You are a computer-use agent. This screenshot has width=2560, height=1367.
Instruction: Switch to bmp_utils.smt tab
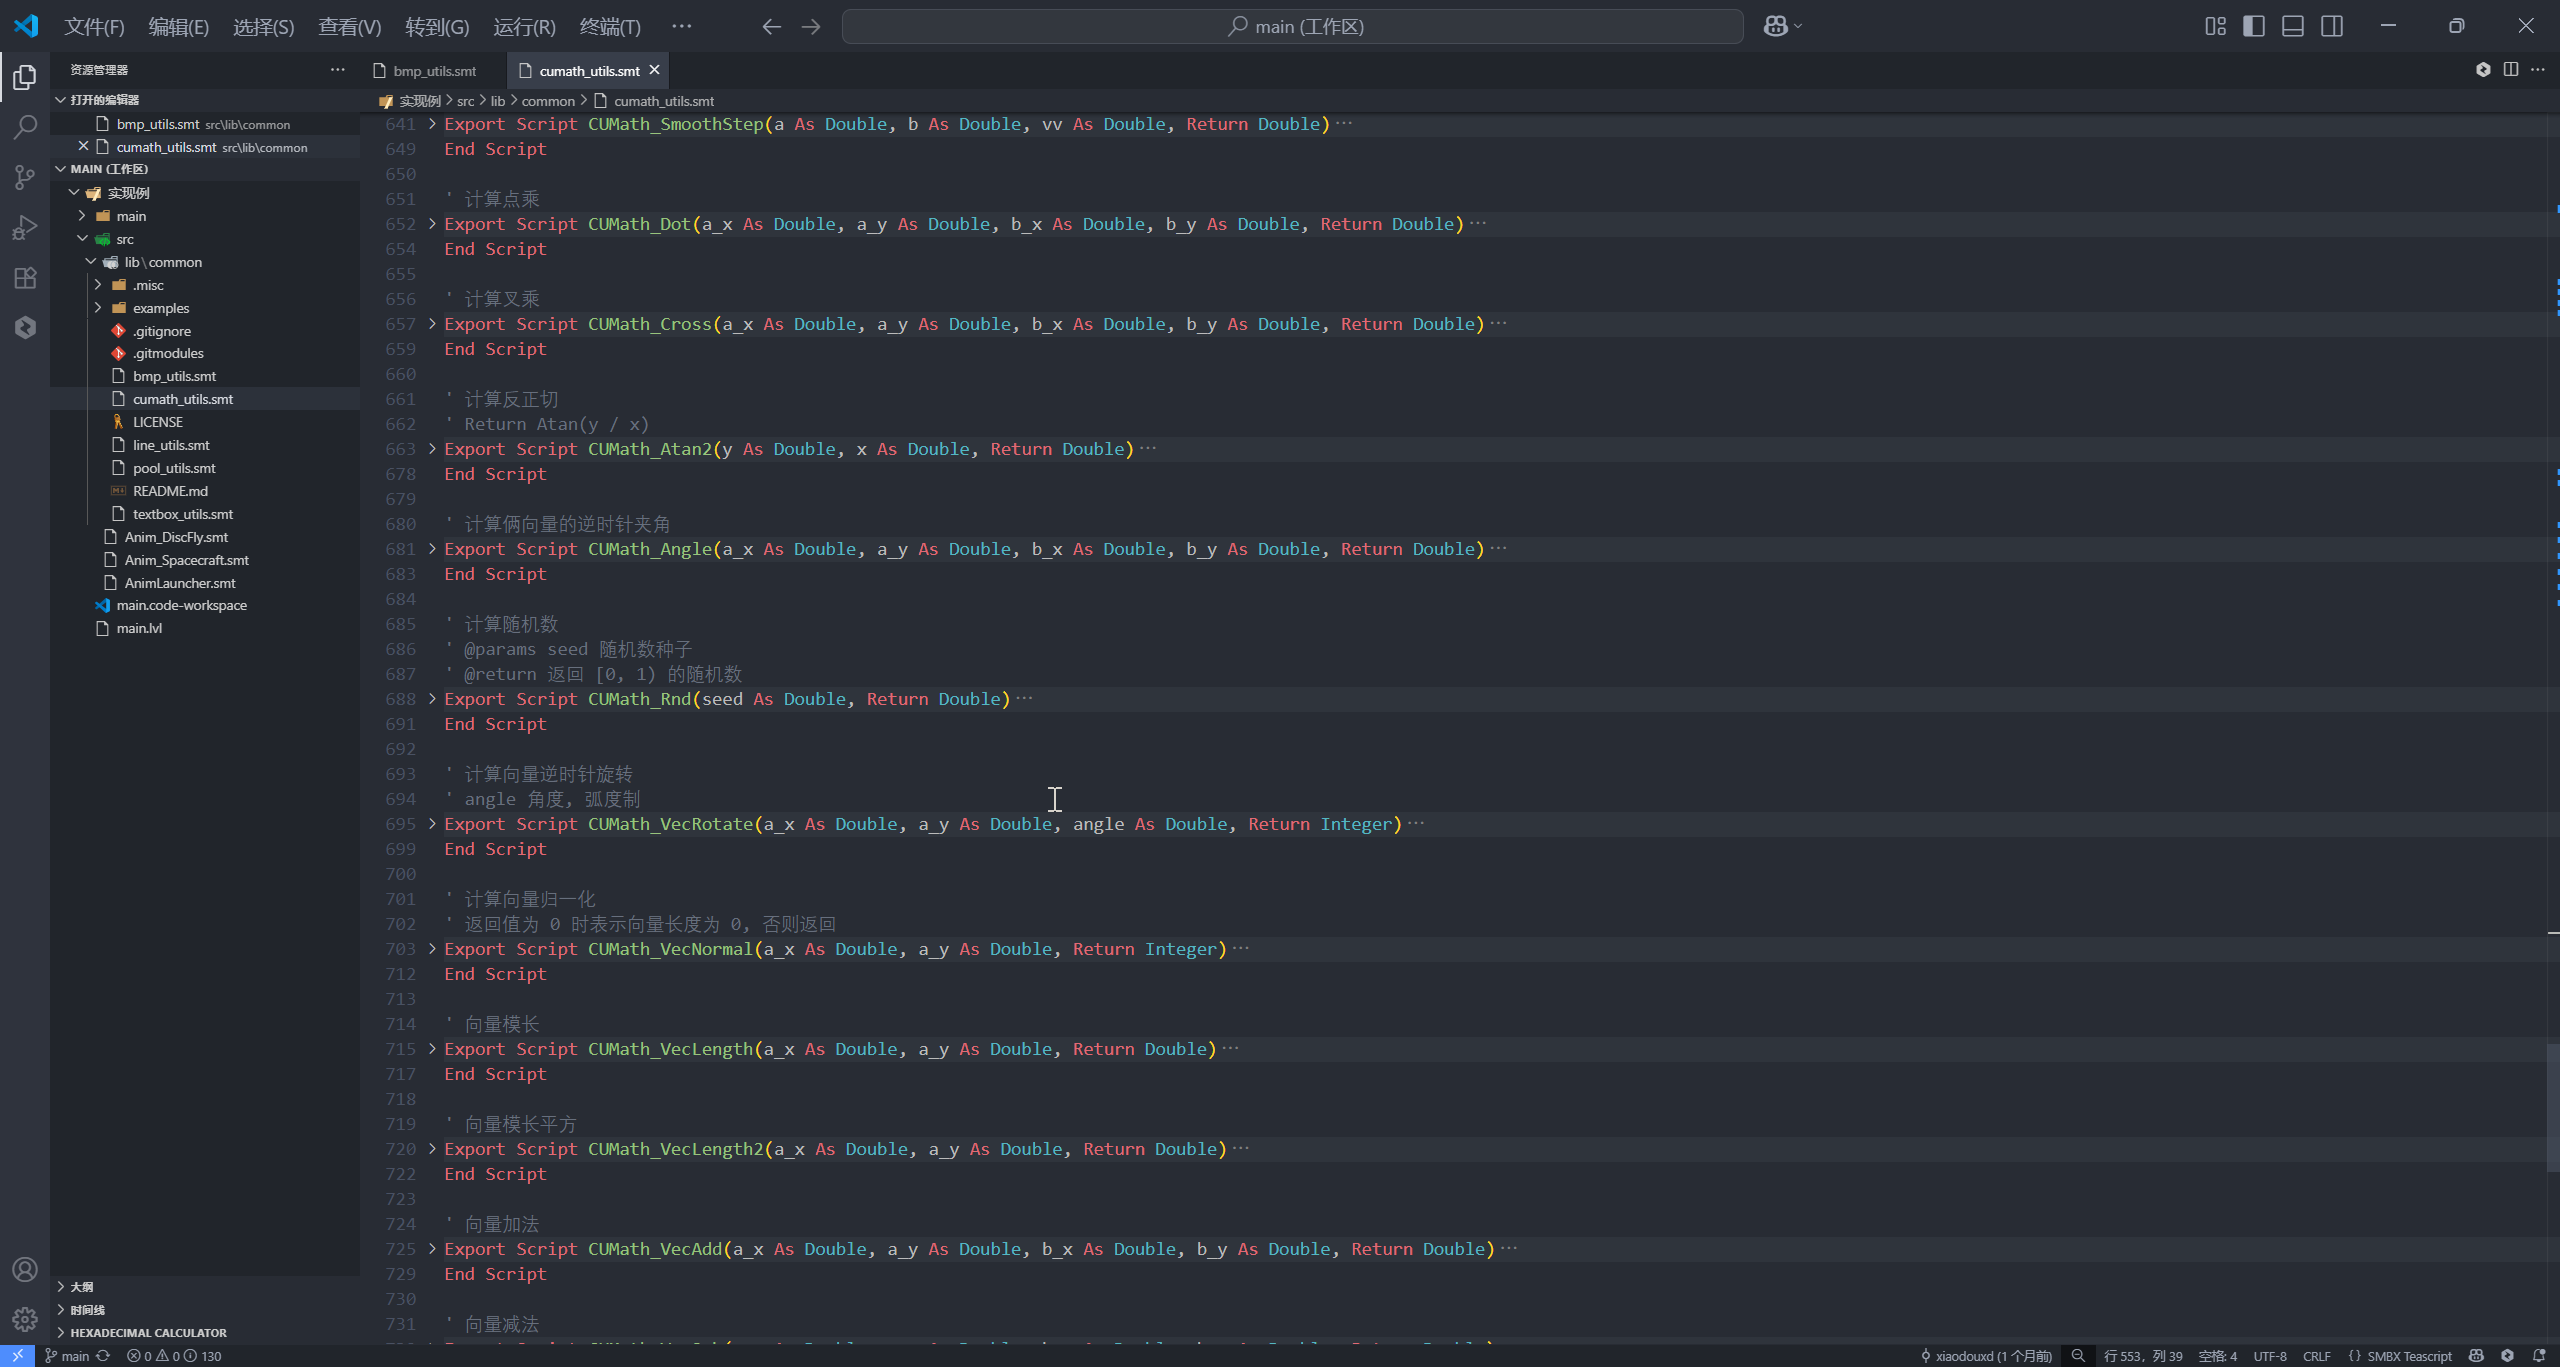[434, 71]
